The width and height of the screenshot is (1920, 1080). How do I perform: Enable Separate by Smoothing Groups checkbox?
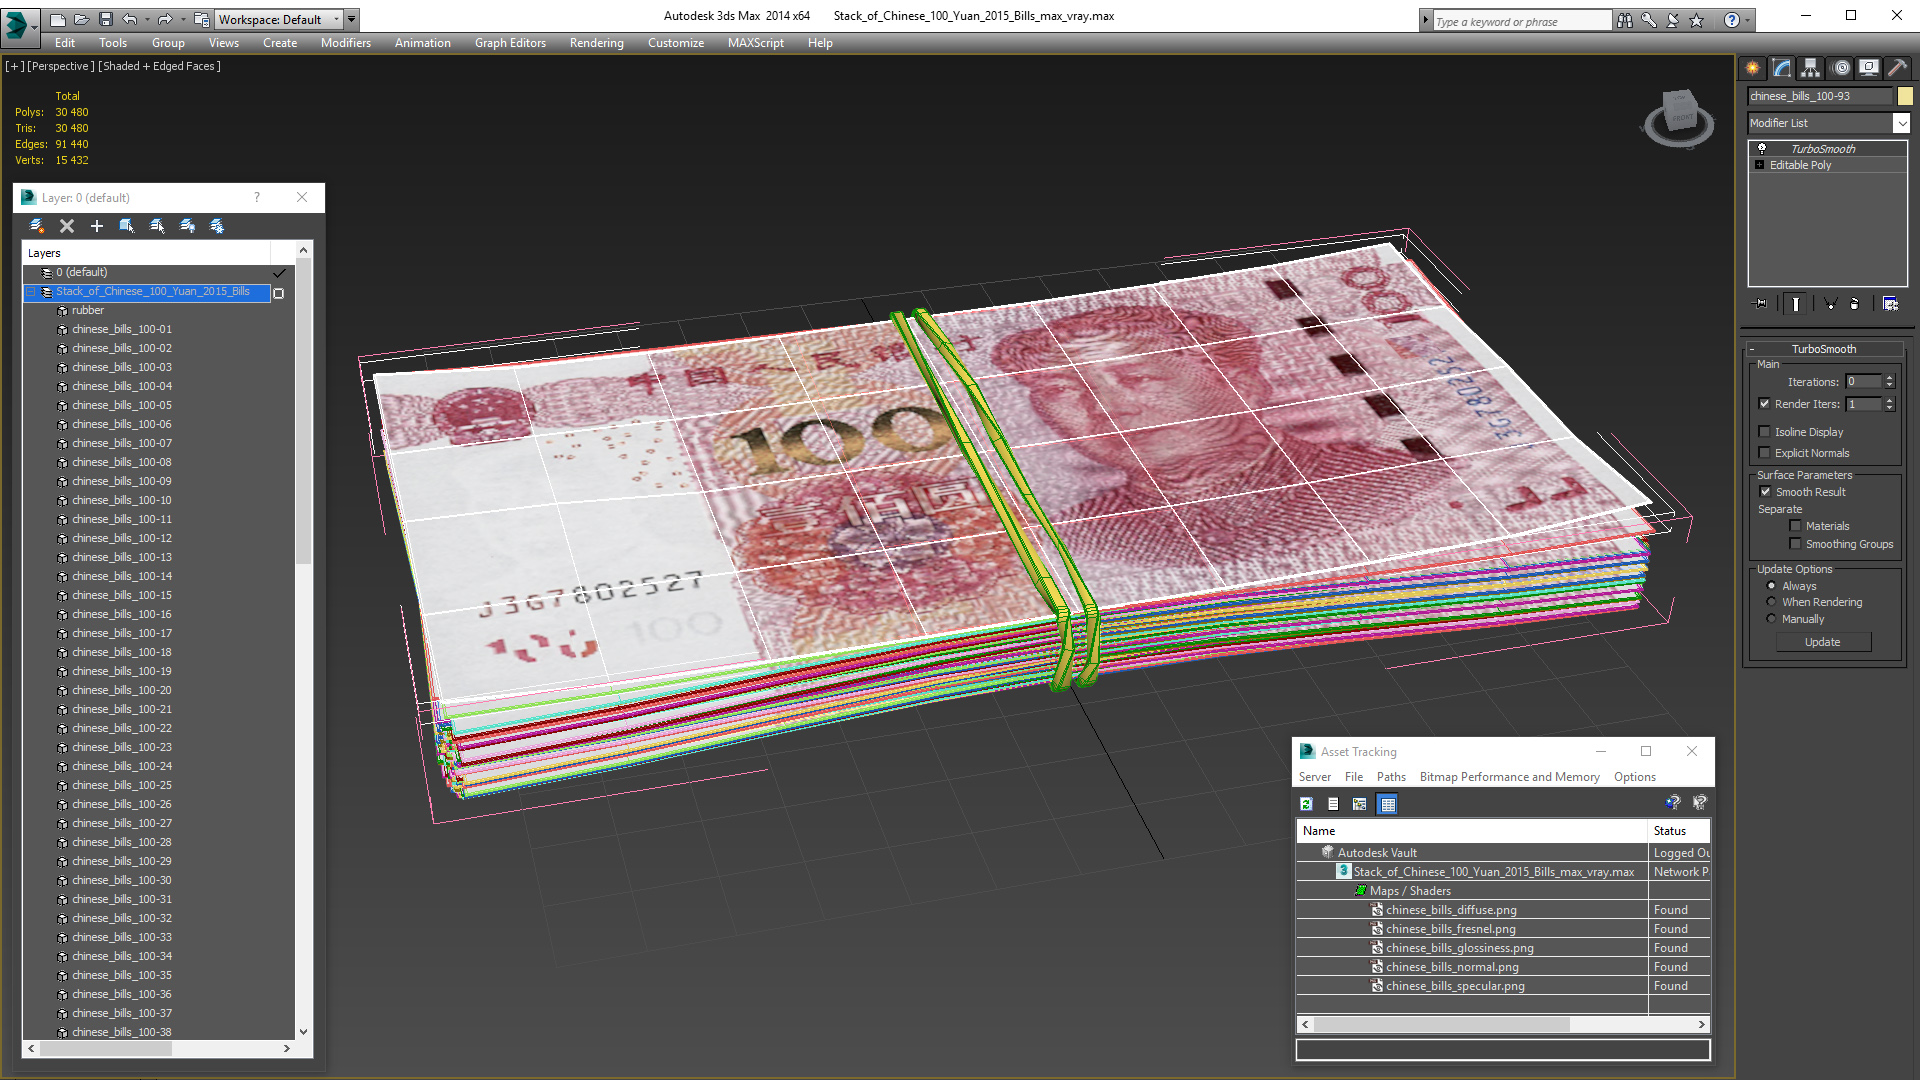pyautogui.click(x=1796, y=544)
